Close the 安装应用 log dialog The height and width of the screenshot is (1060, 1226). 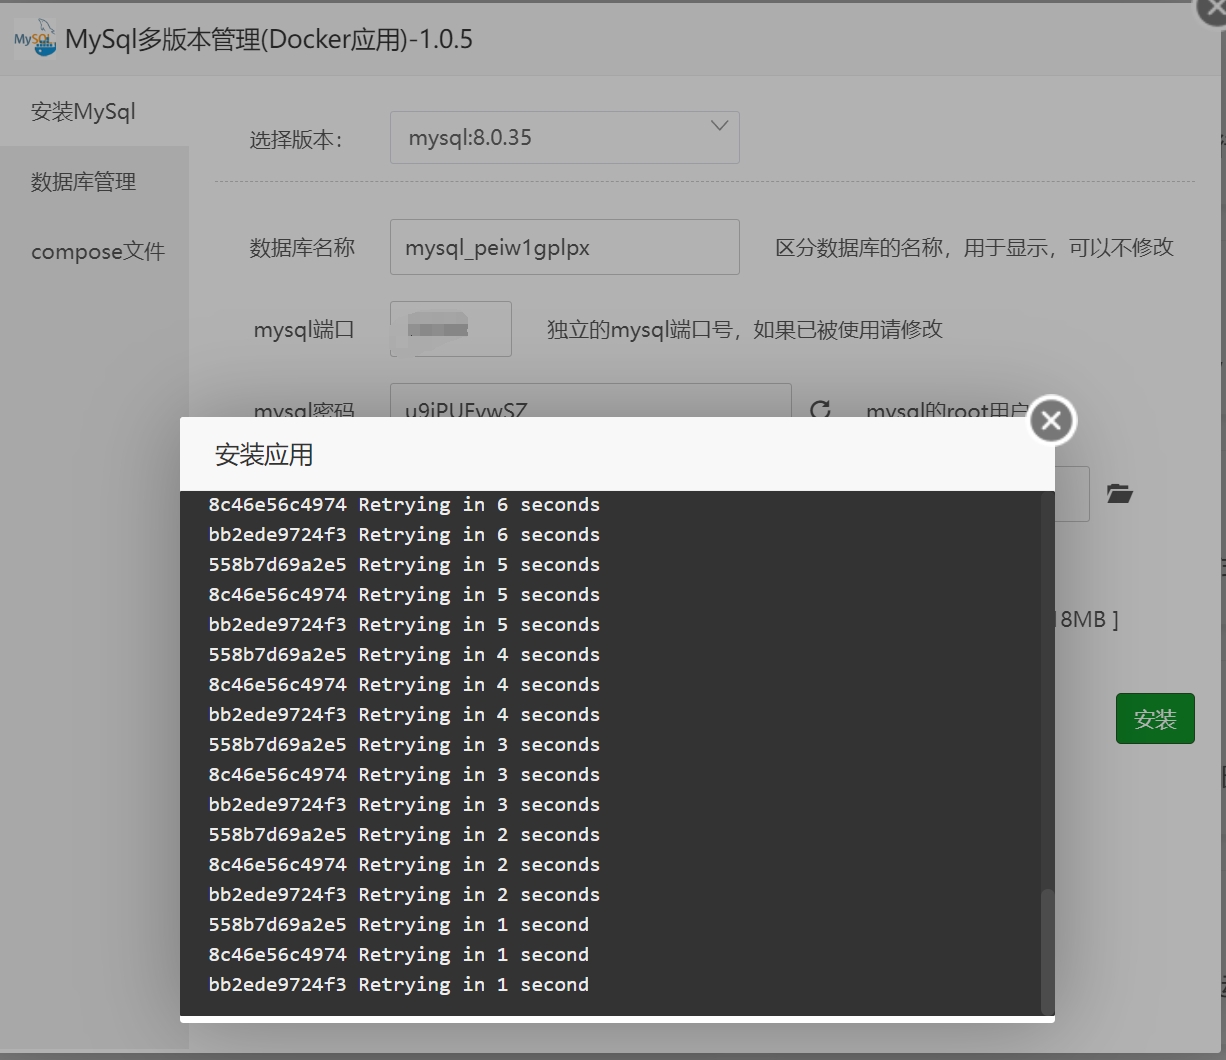(x=1052, y=421)
